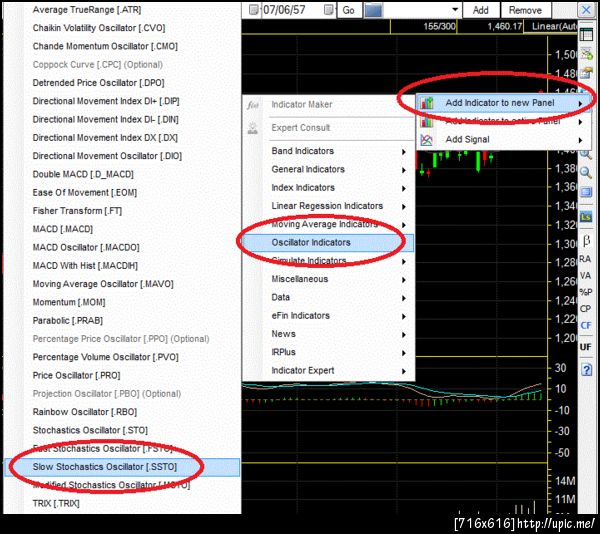The image size is (600, 534).
Task: Open News menu entry
Action: click(x=328, y=334)
